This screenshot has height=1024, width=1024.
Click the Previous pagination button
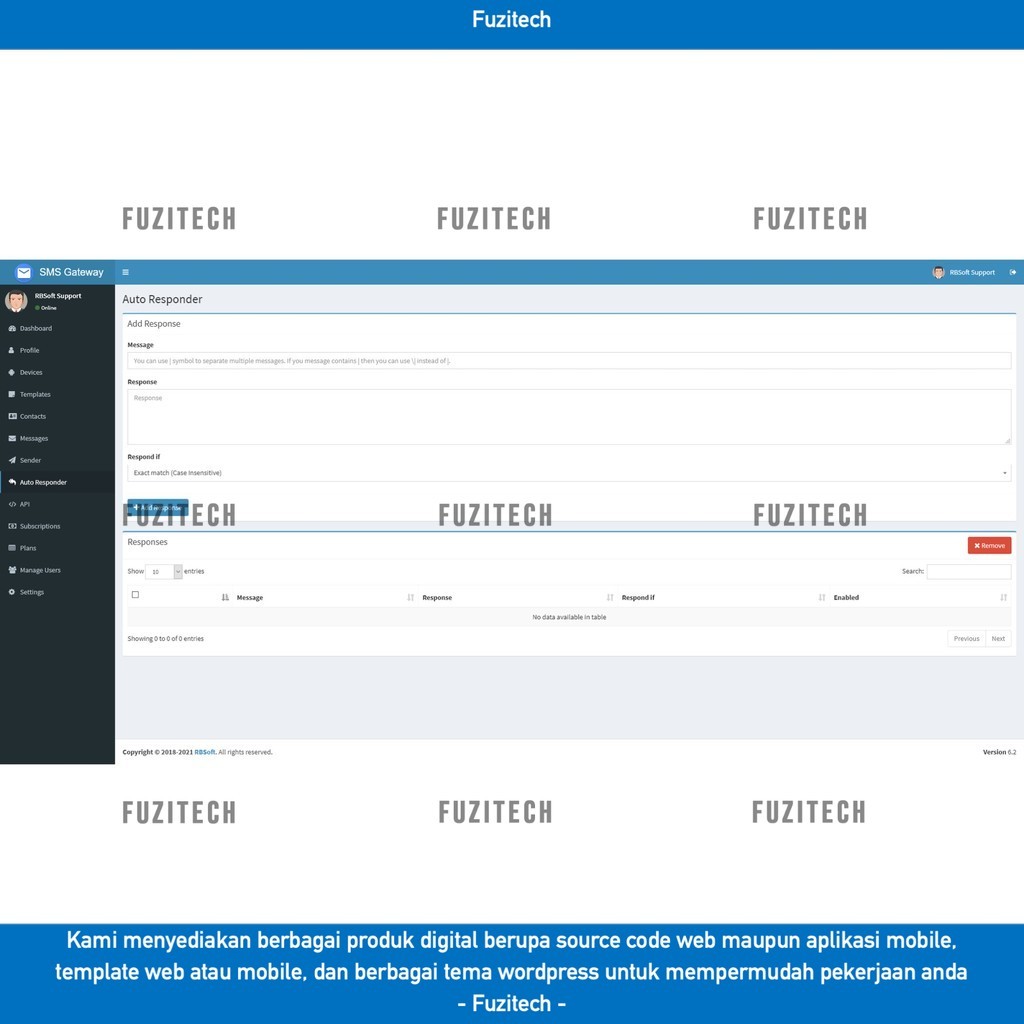click(966, 639)
